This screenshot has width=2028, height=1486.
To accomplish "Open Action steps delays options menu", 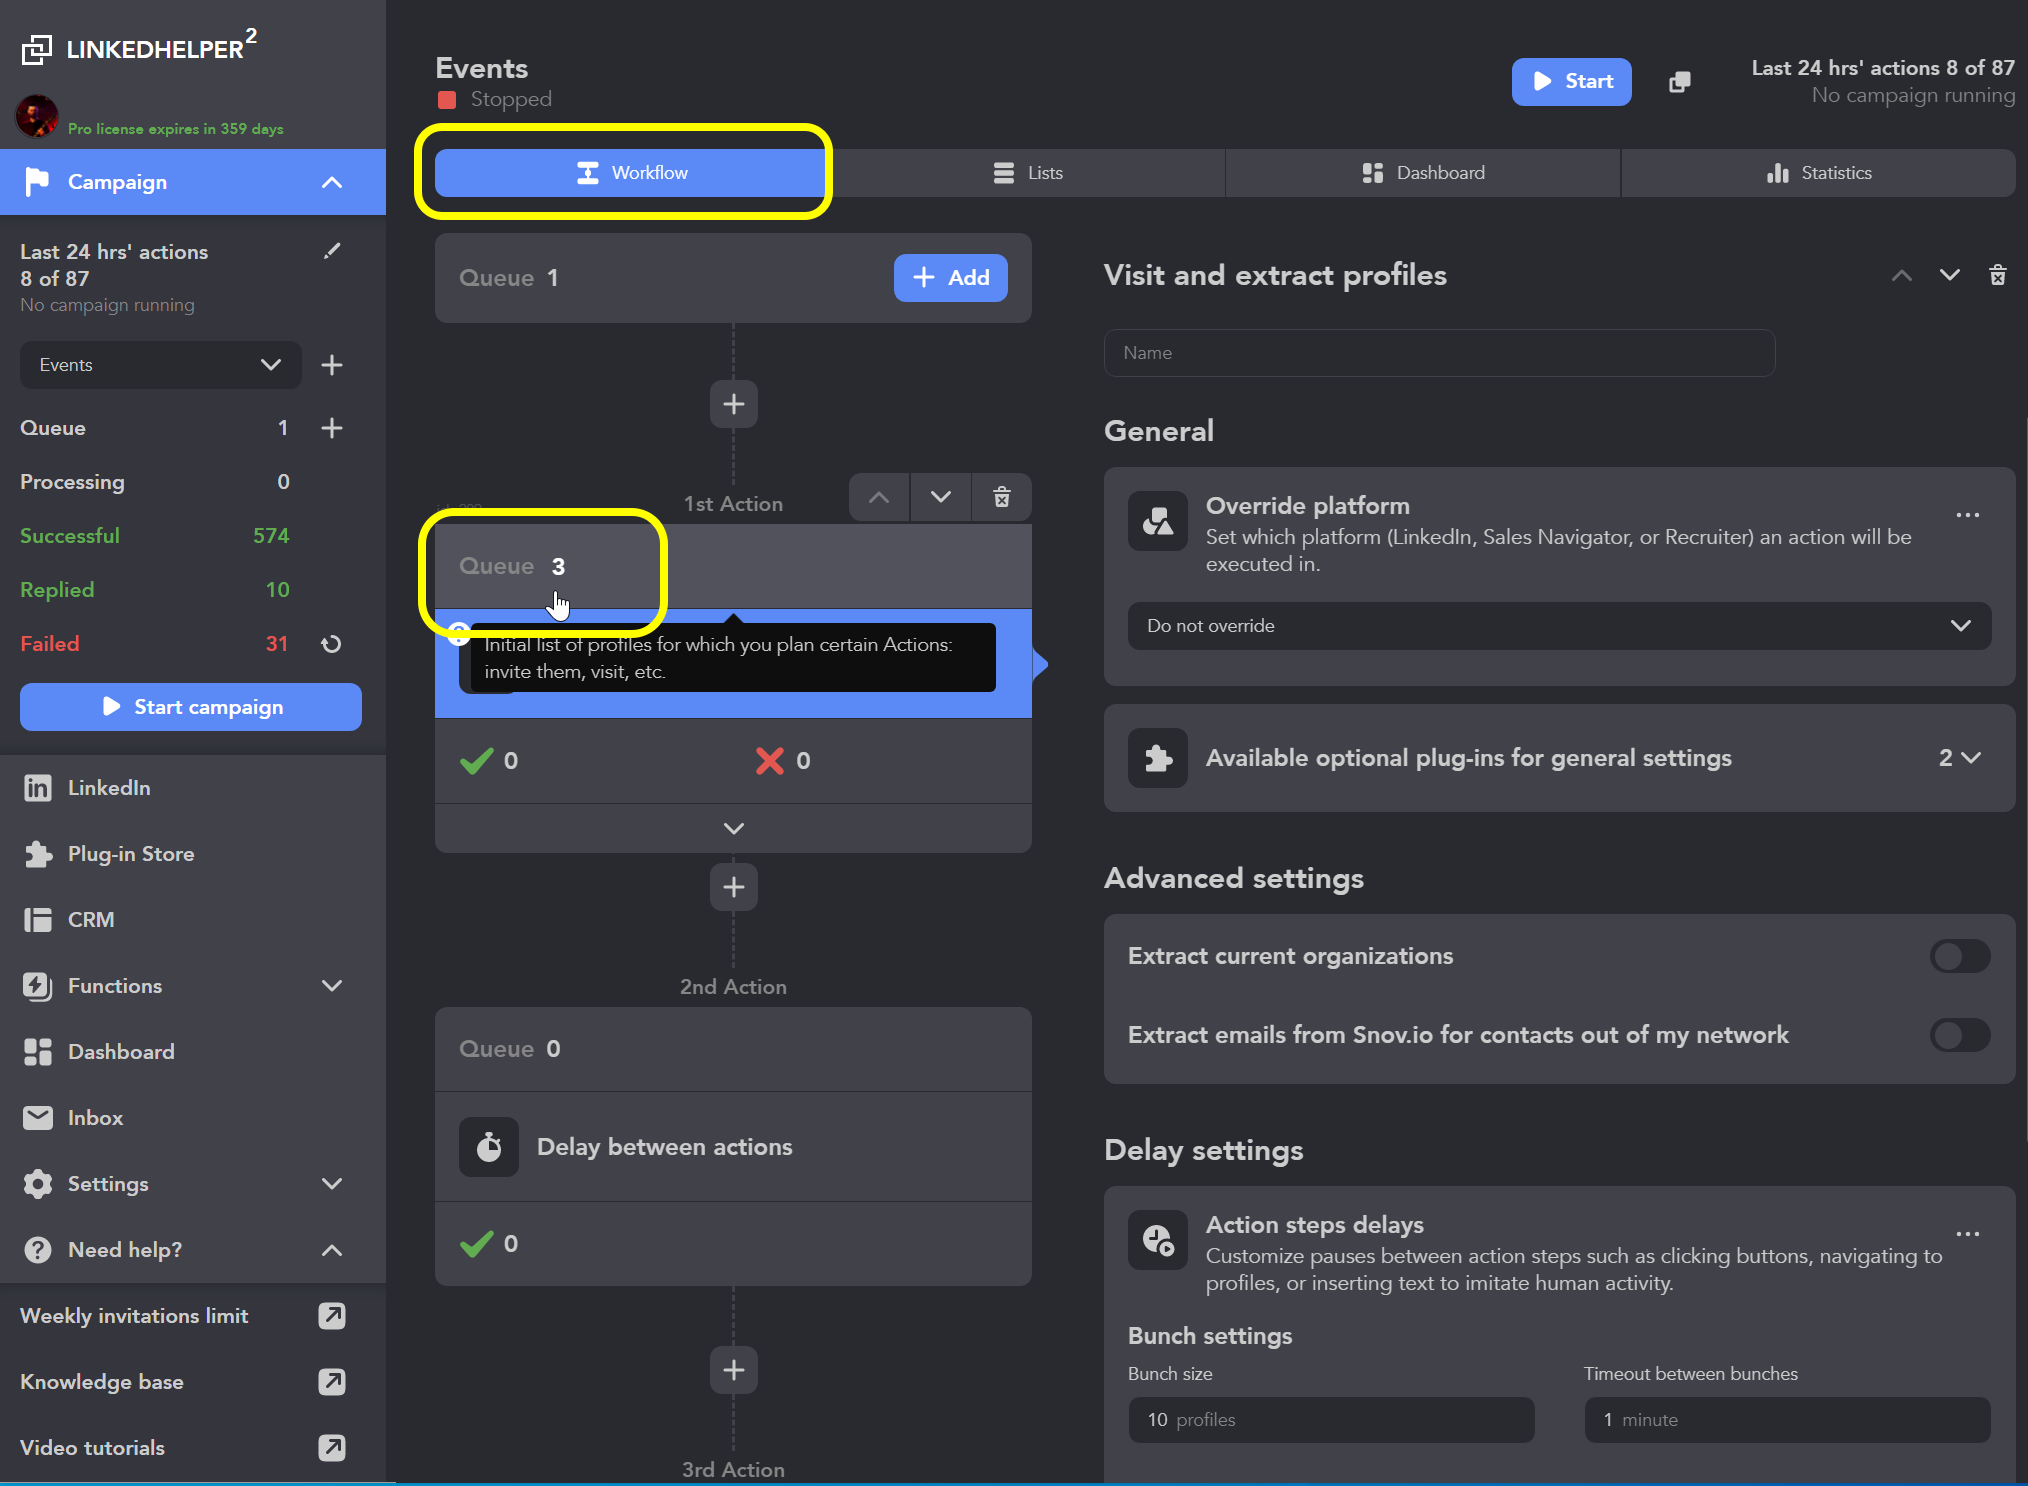I will tap(1968, 1234).
